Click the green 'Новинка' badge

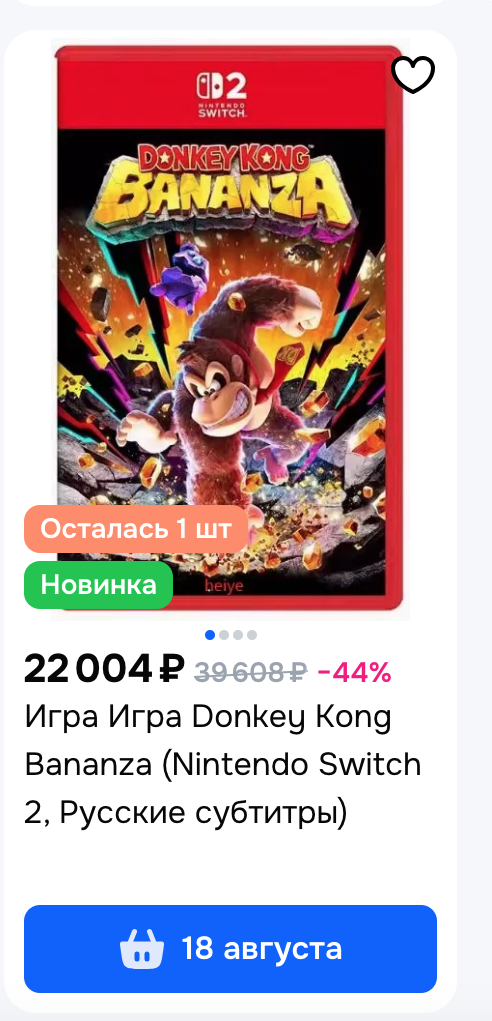pos(98,585)
